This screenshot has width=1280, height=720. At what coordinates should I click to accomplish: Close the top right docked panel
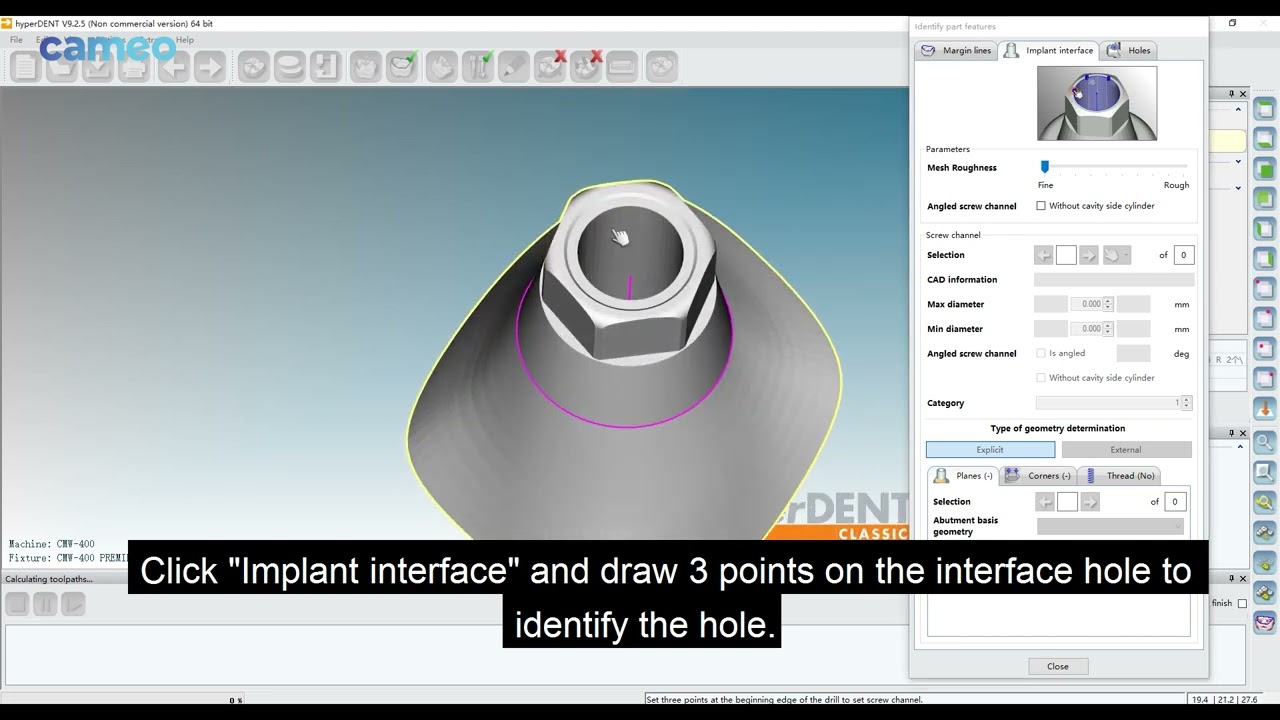click(1243, 94)
